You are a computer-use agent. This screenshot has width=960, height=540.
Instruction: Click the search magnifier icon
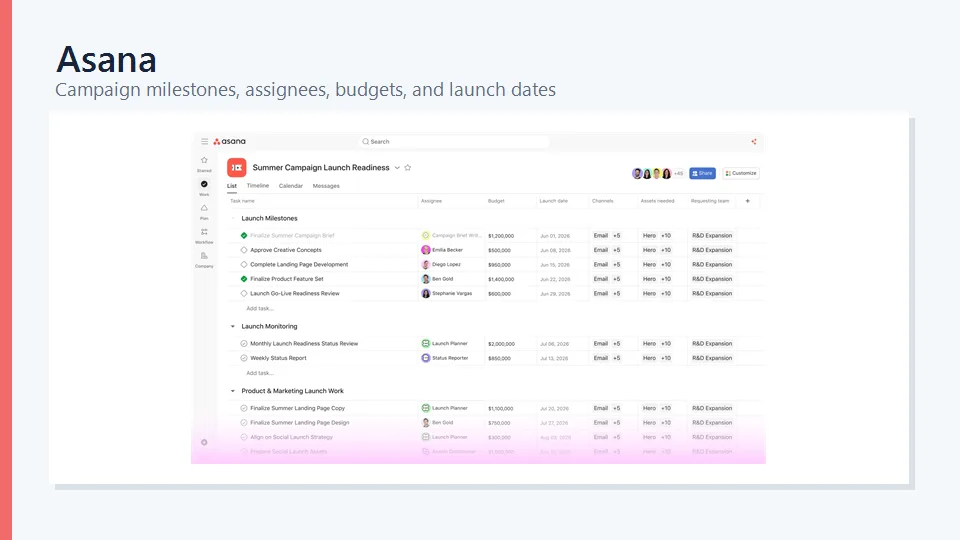click(x=366, y=141)
